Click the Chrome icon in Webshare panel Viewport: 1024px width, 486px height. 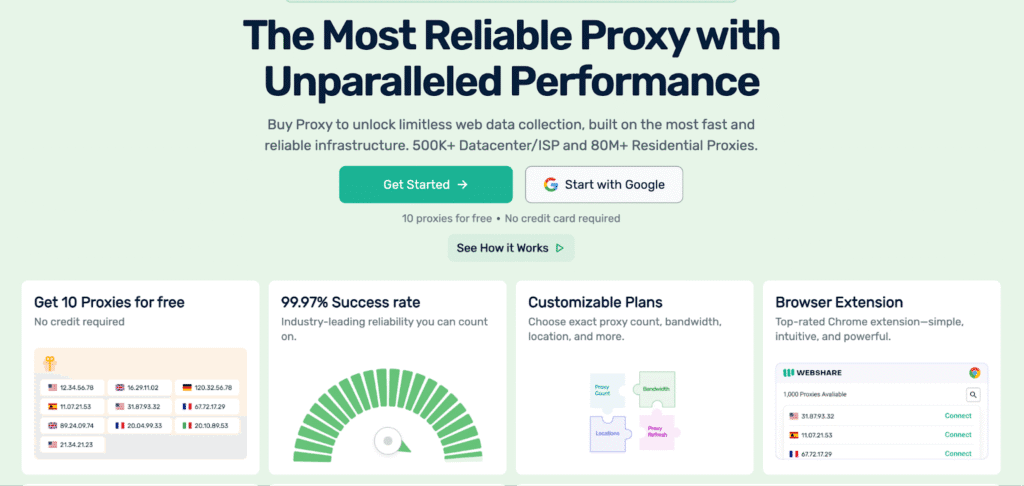coord(974,372)
